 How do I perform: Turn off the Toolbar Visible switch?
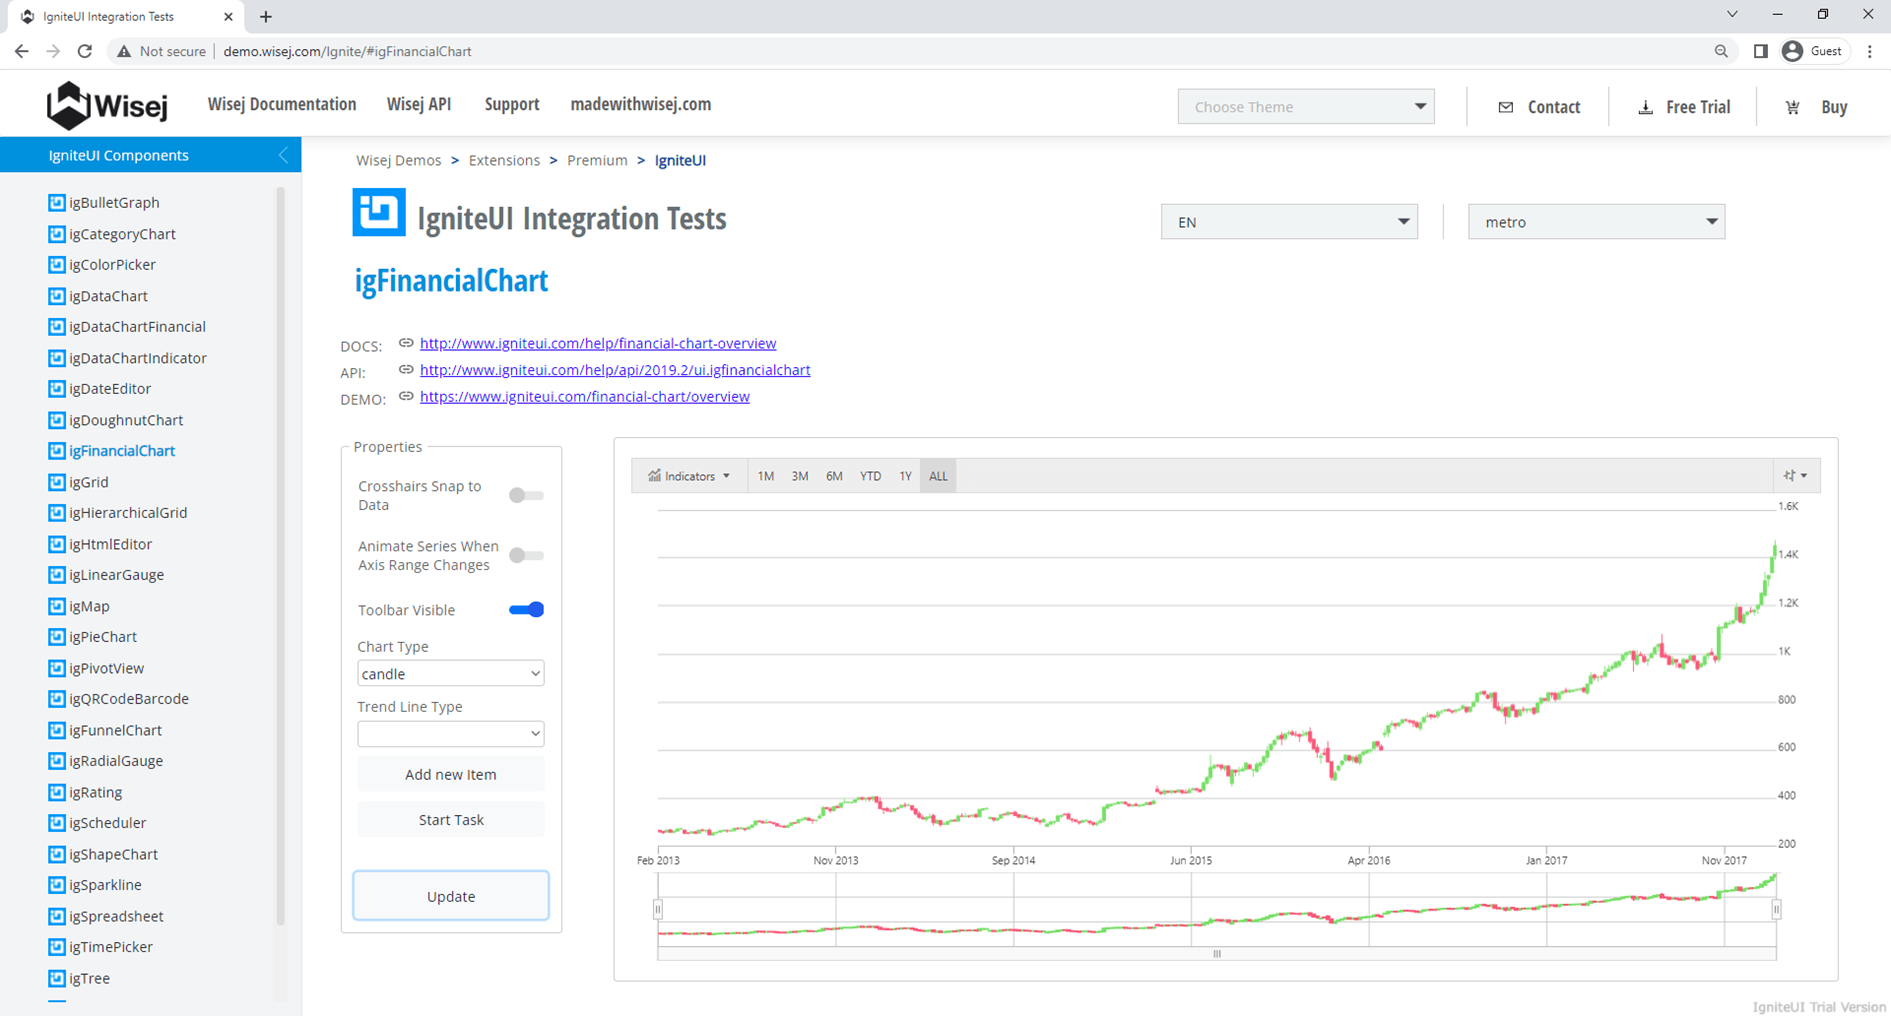(x=526, y=610)
